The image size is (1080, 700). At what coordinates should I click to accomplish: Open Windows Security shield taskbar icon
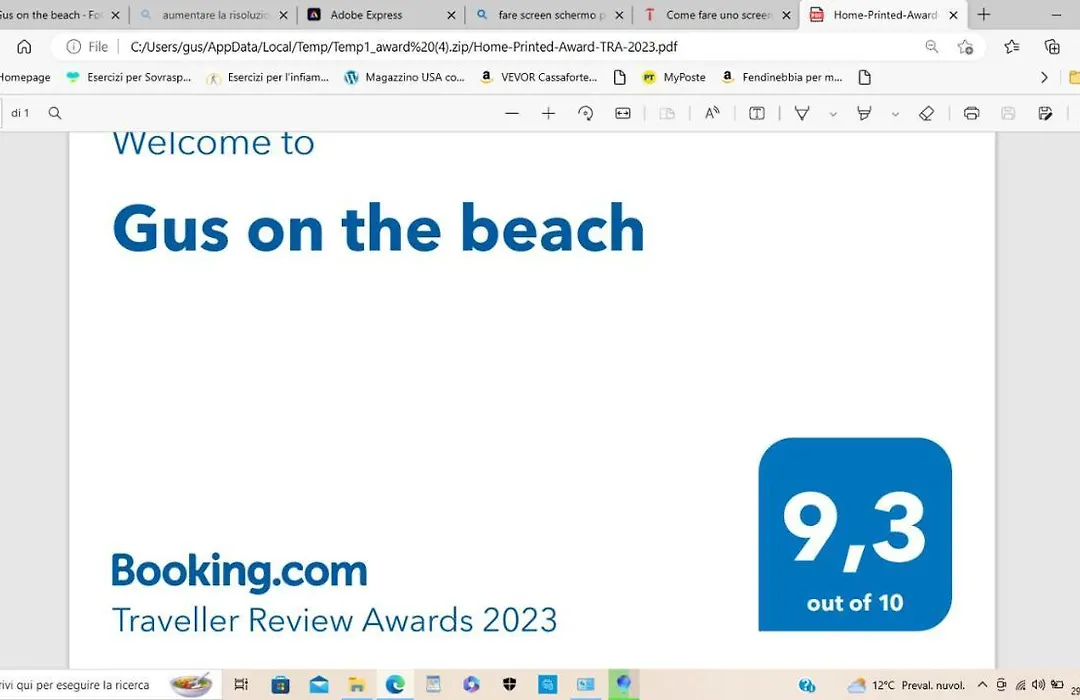point(510,685)
